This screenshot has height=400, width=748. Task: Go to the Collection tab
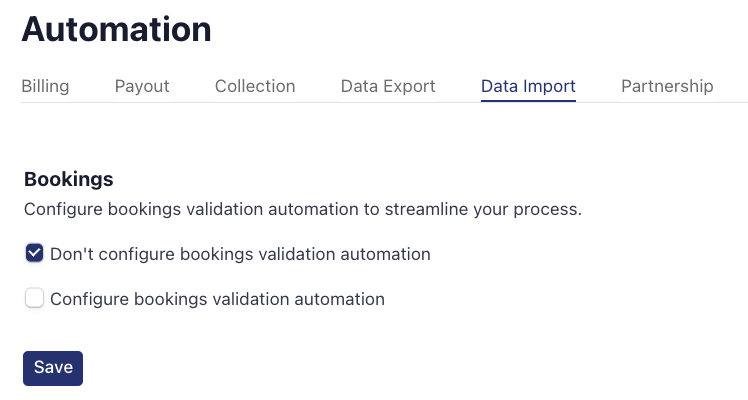(x=255, y=86)
